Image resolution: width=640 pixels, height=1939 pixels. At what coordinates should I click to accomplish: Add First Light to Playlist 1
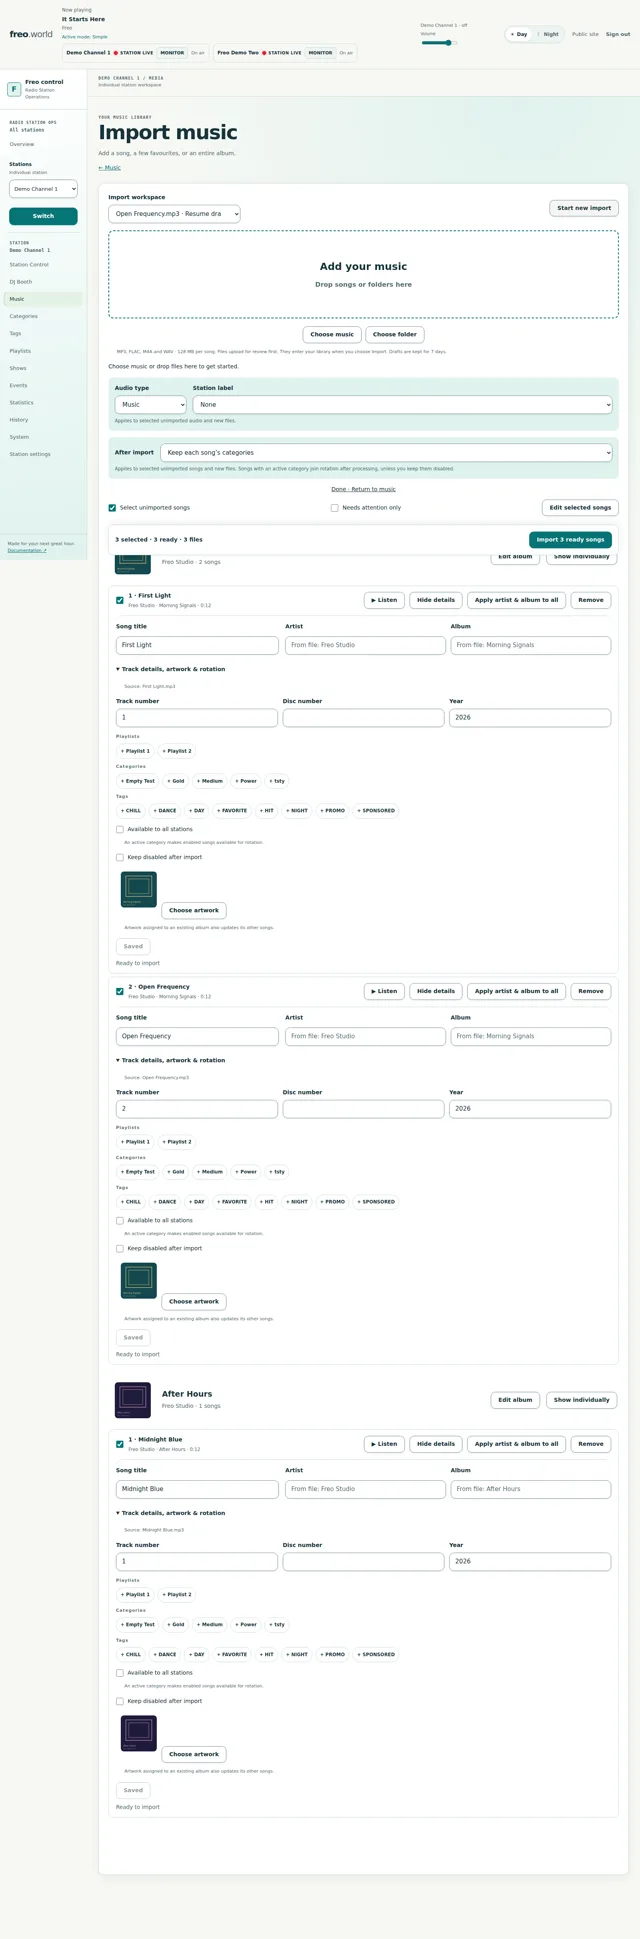[x=136, y=751]
